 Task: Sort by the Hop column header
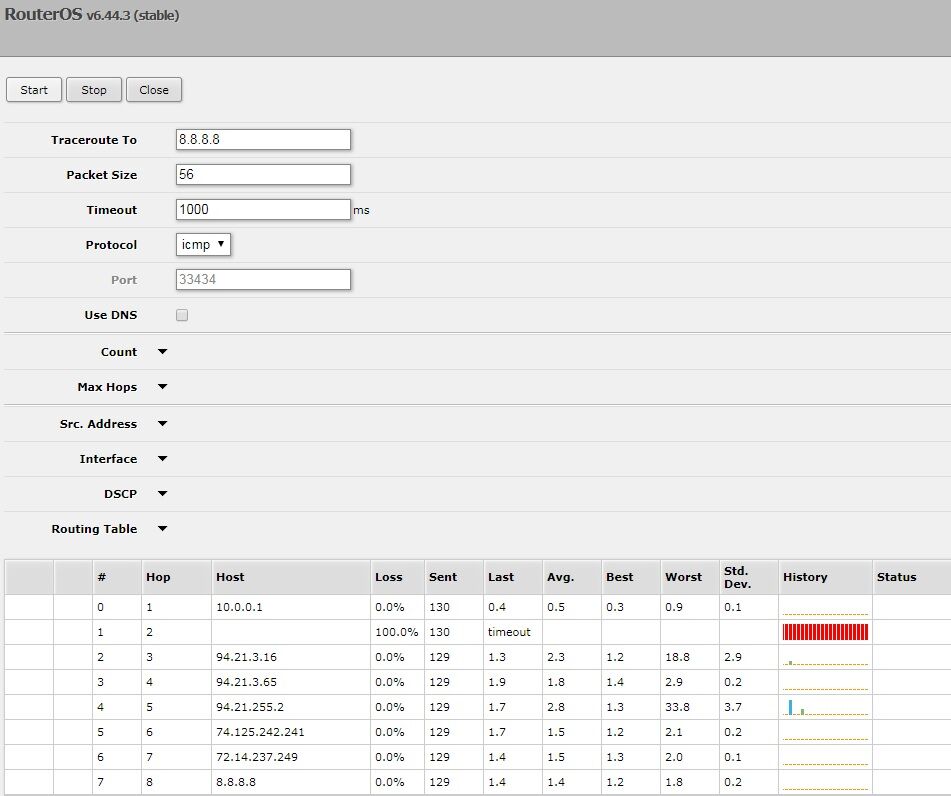[x=176, y=577]
